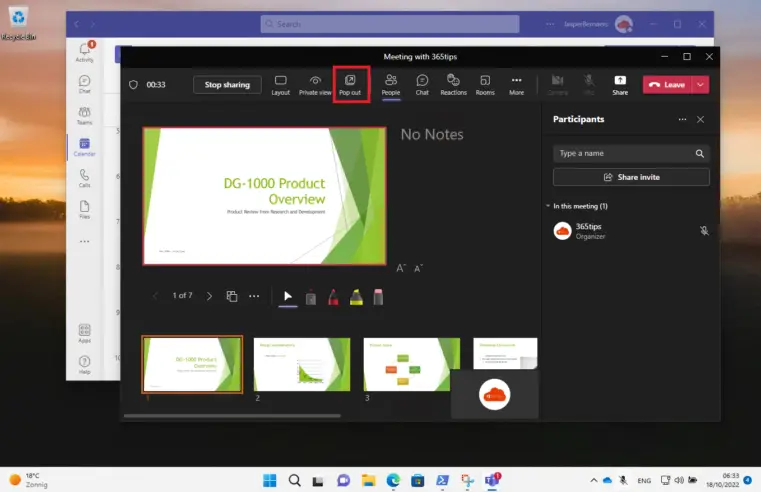Viewport: 761px width, 492px height.
Task: Toggle the Camera on or off
Action: [557, 85]
